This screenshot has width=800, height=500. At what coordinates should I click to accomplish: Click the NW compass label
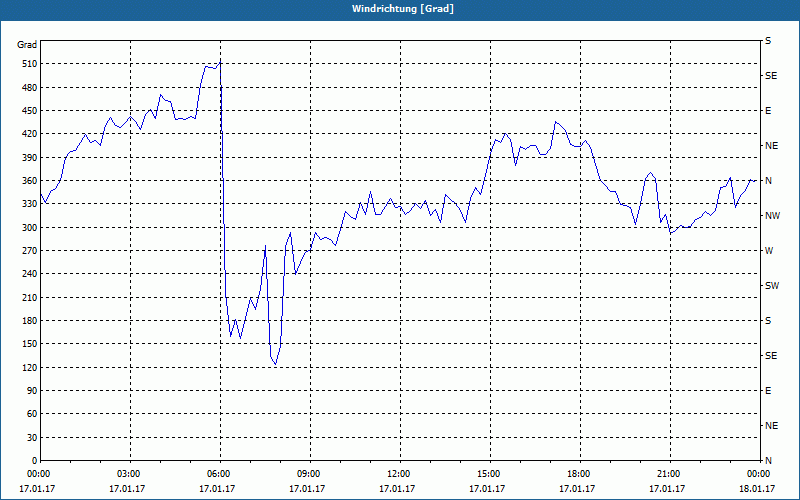point(773,216)
